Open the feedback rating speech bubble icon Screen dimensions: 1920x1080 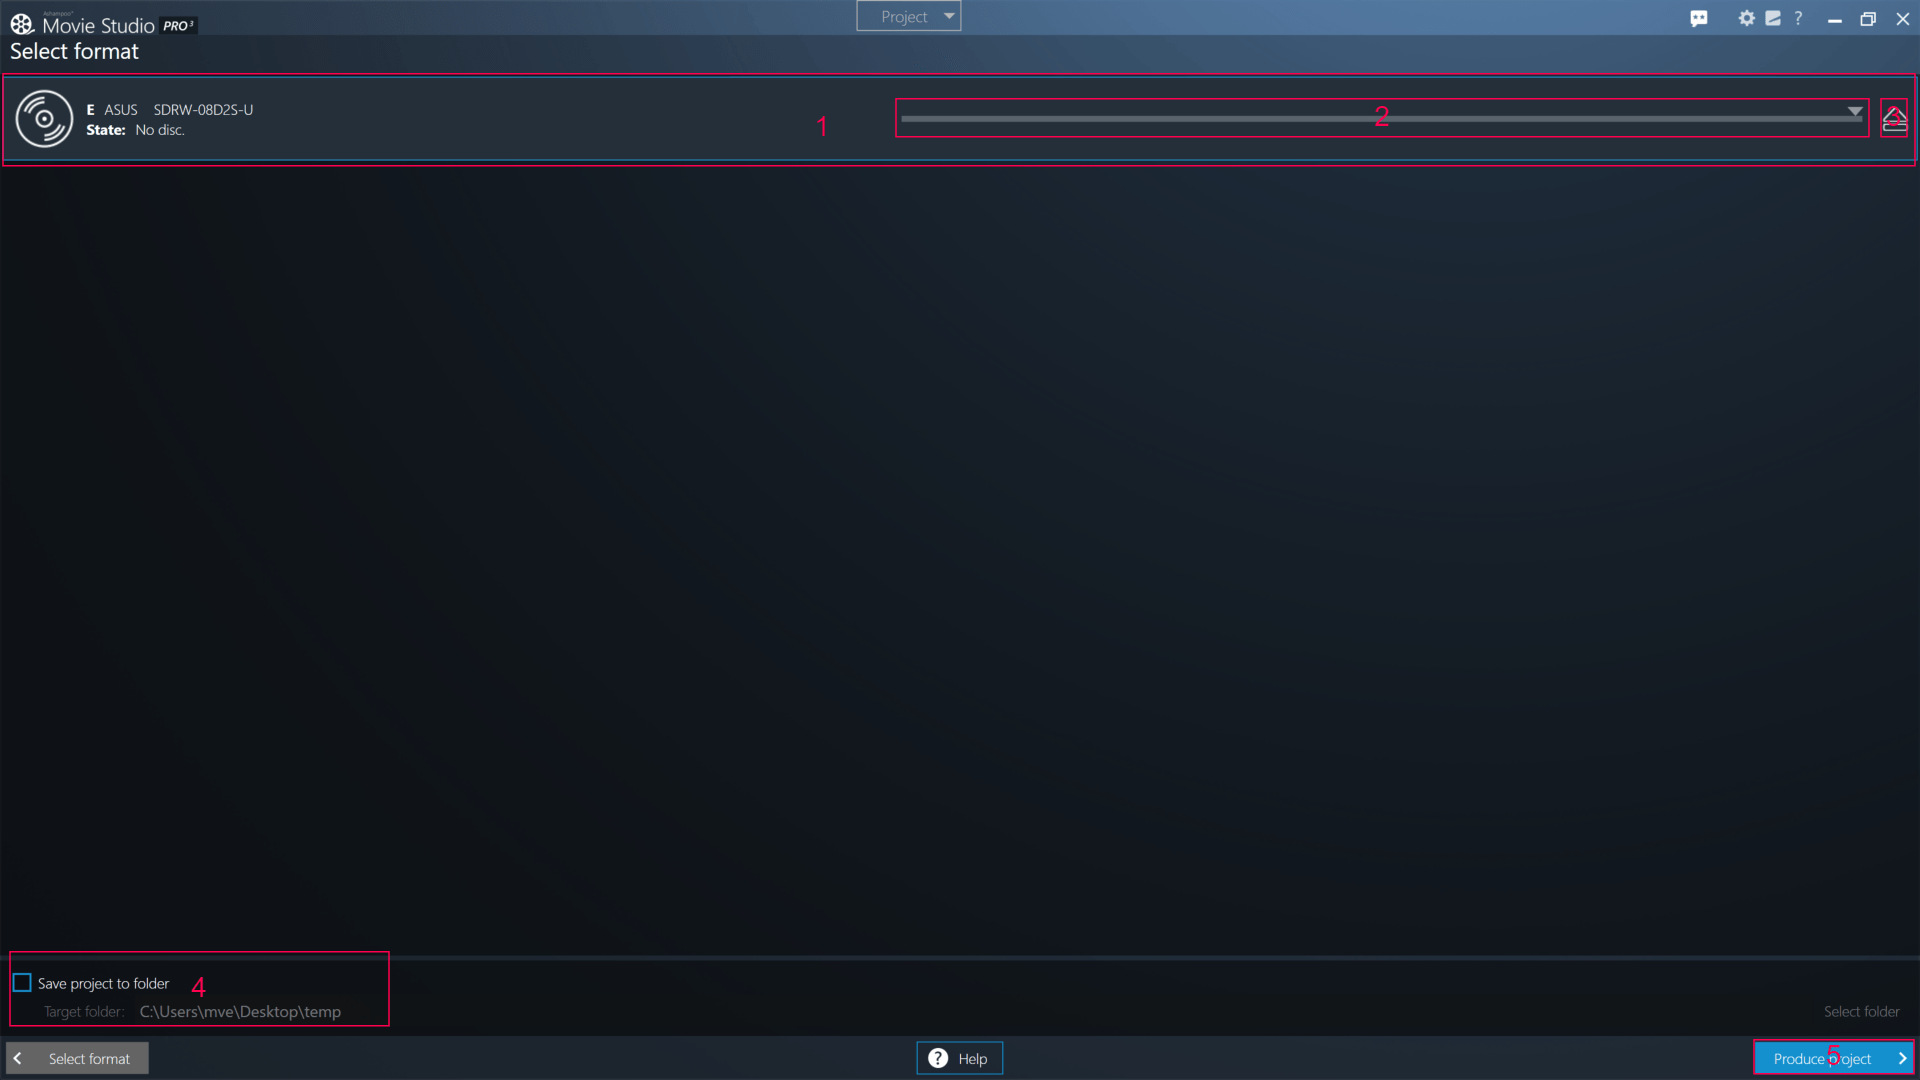coord(1699,18)
